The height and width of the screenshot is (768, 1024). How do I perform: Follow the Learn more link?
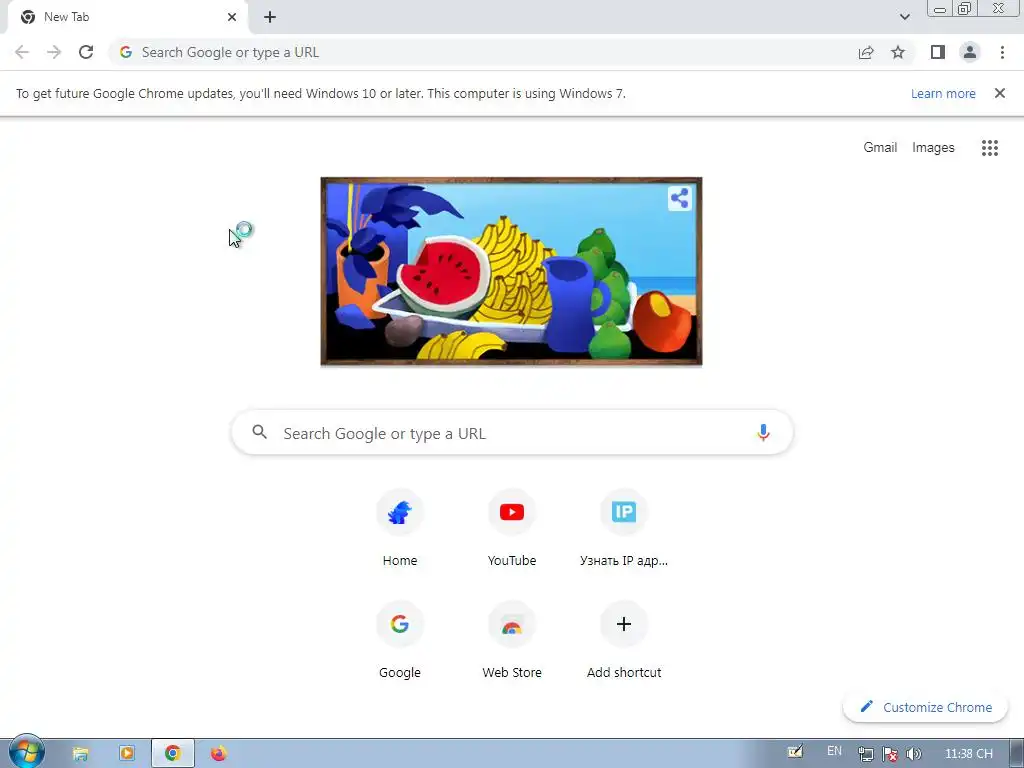943,93
